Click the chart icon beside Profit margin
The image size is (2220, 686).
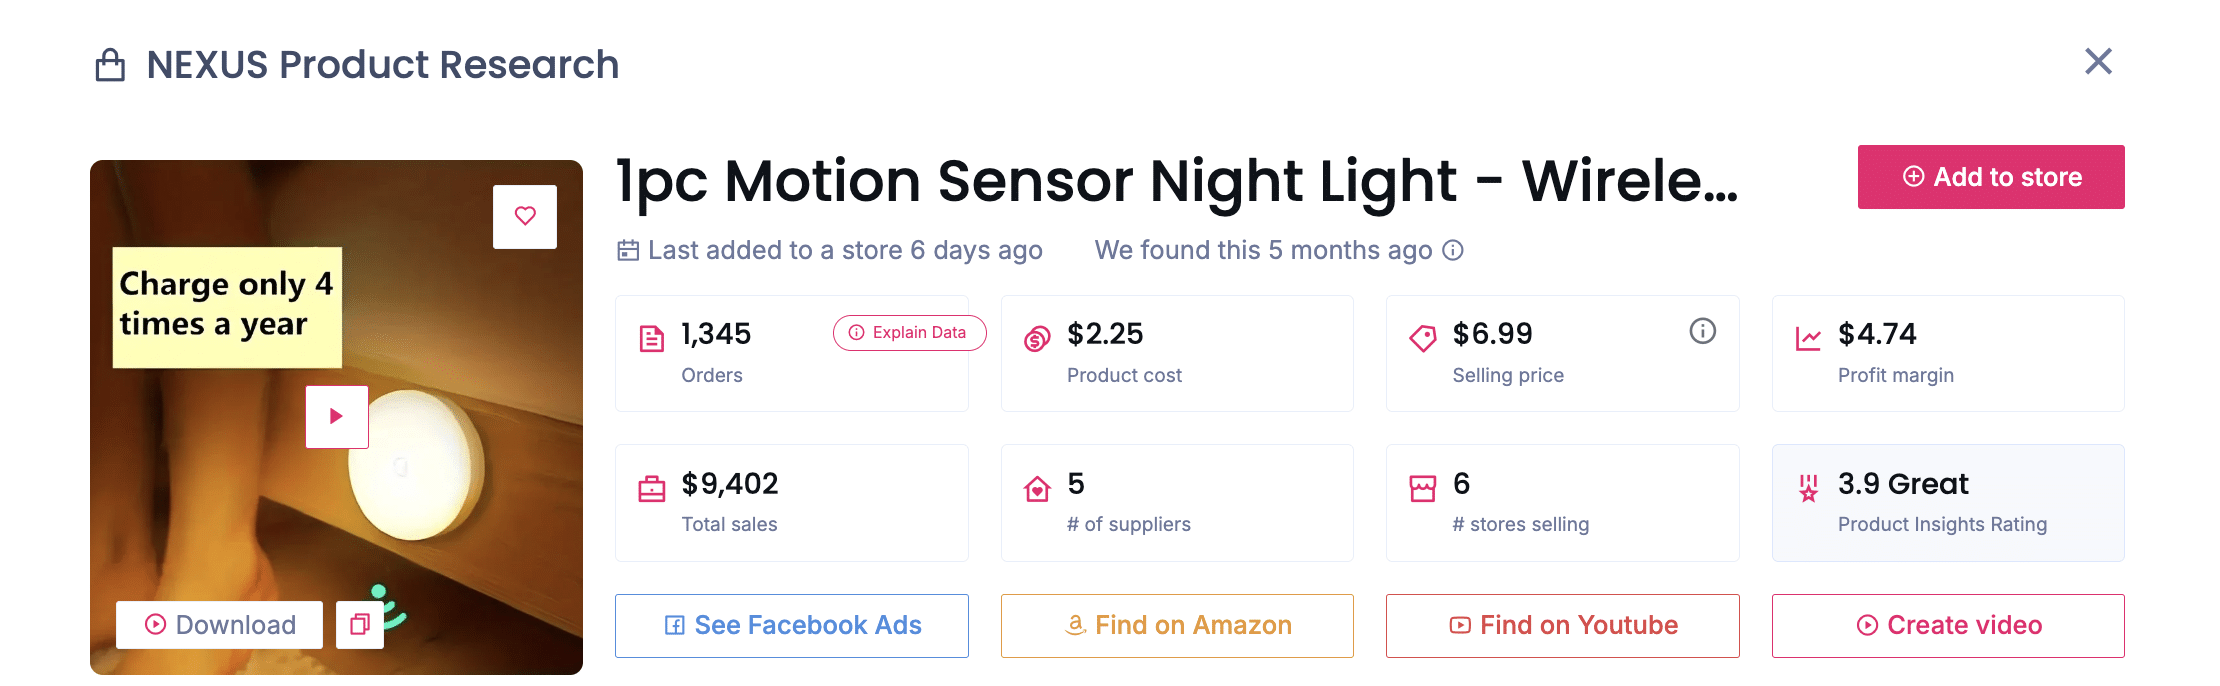point(1809,337)
